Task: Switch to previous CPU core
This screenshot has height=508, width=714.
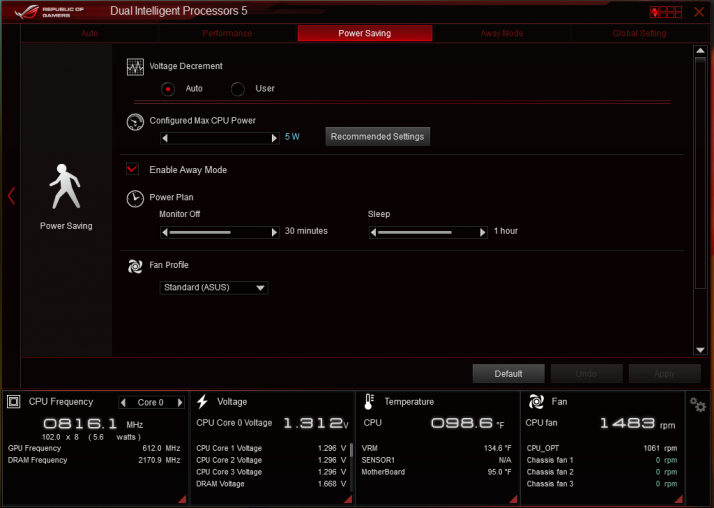Action: click(123, 402)
